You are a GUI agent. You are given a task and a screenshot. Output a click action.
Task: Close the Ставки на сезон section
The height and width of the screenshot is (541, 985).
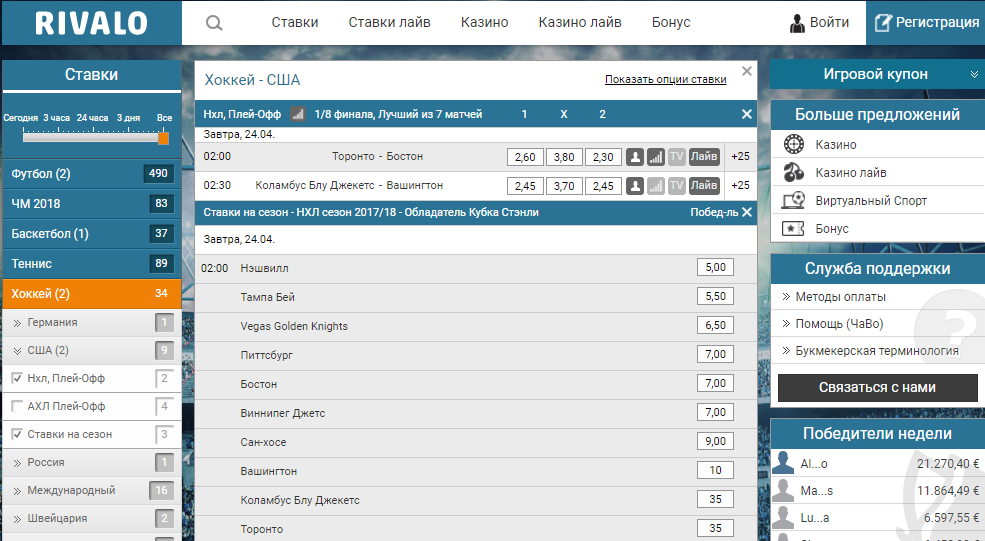(x=746, y=212)
